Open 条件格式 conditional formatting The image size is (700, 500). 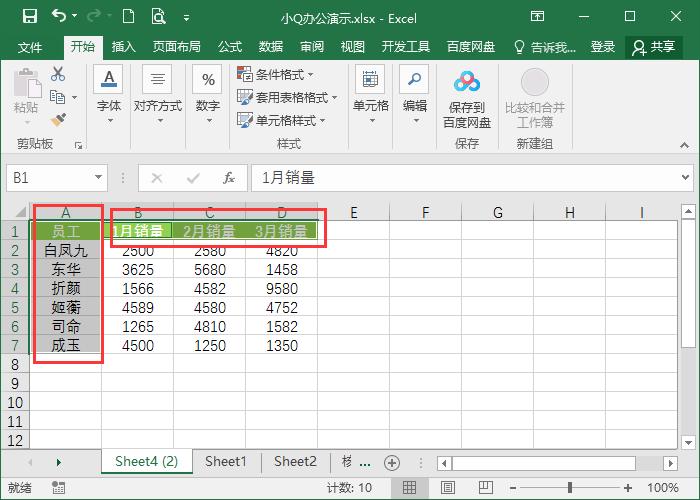275,74
